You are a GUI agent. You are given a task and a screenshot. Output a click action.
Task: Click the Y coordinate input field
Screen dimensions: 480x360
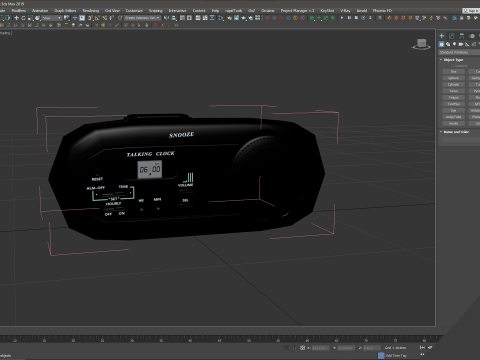pos(346,348)
